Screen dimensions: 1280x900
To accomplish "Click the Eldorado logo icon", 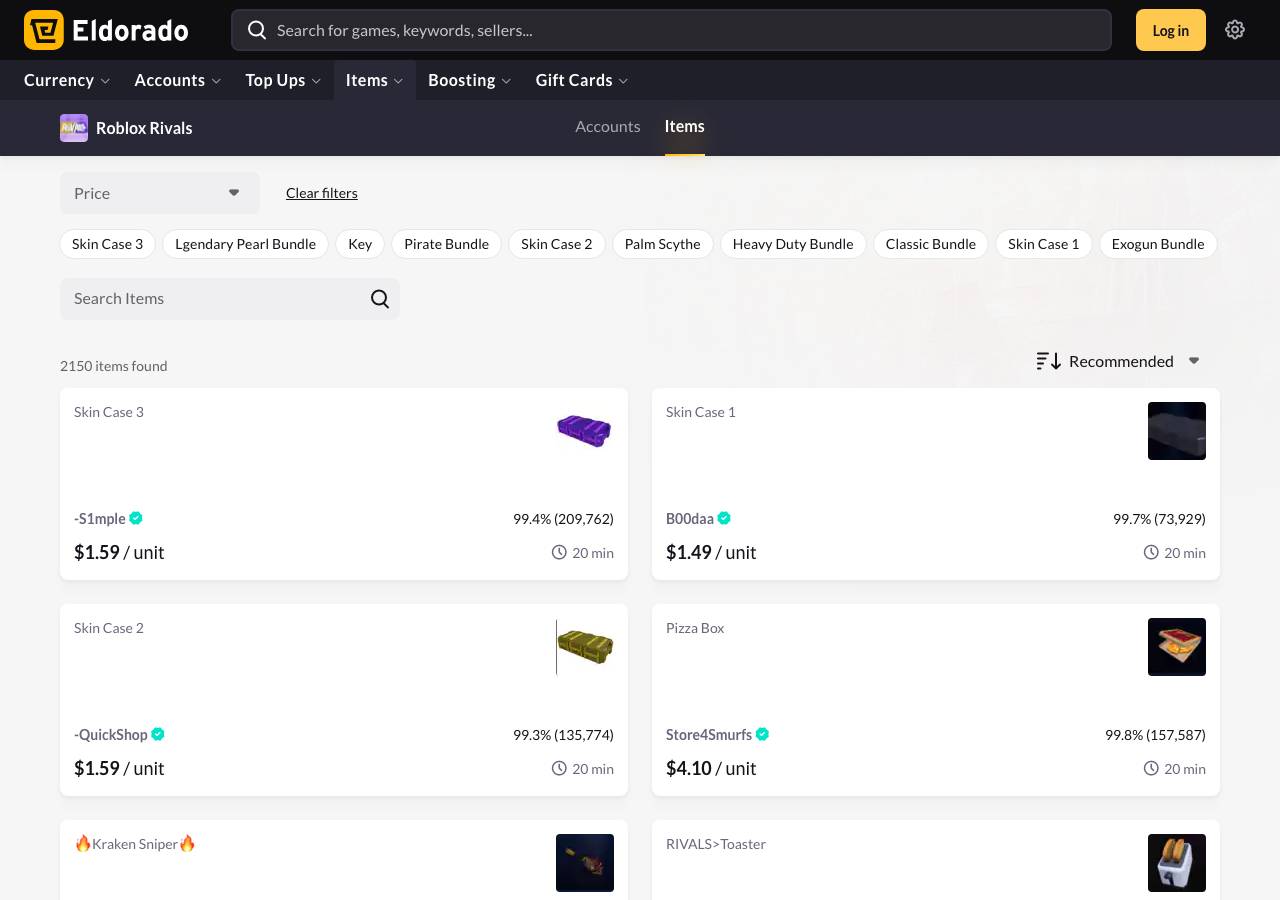I will point(44,30).
